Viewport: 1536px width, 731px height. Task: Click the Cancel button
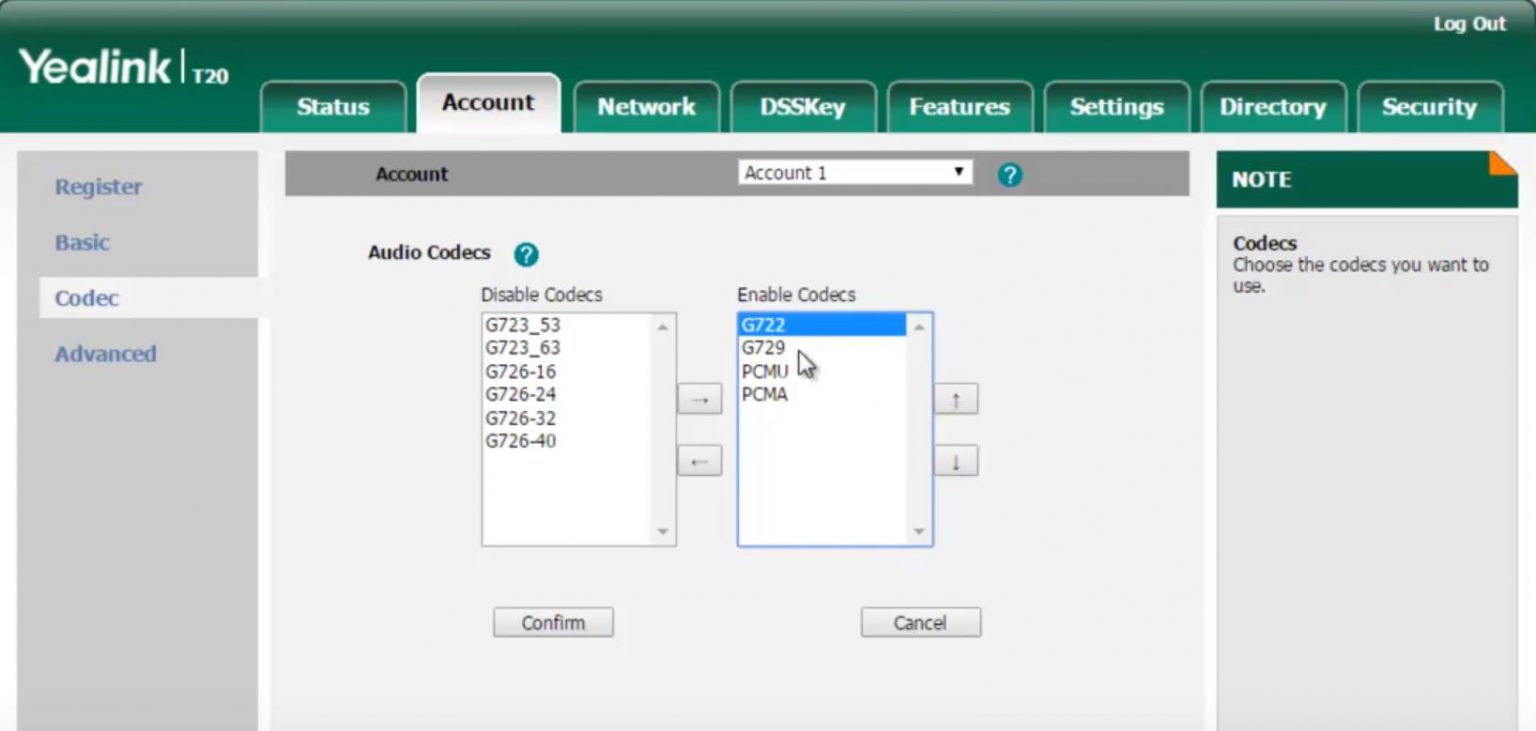(x=920, y=623)
